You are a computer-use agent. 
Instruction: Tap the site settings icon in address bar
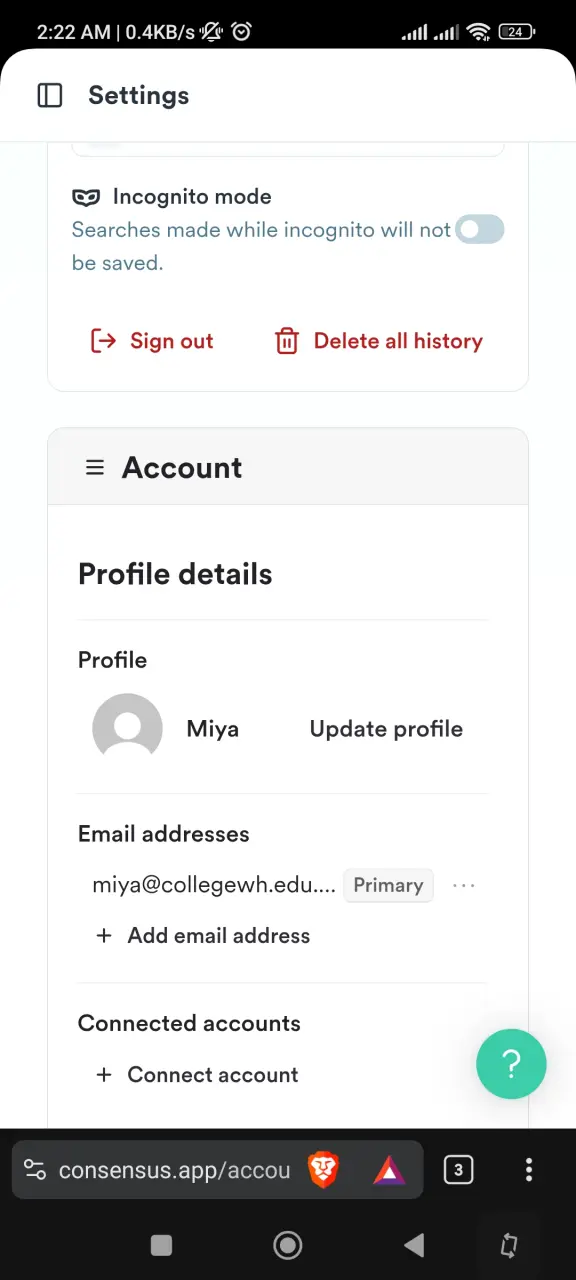[35, 1170]
